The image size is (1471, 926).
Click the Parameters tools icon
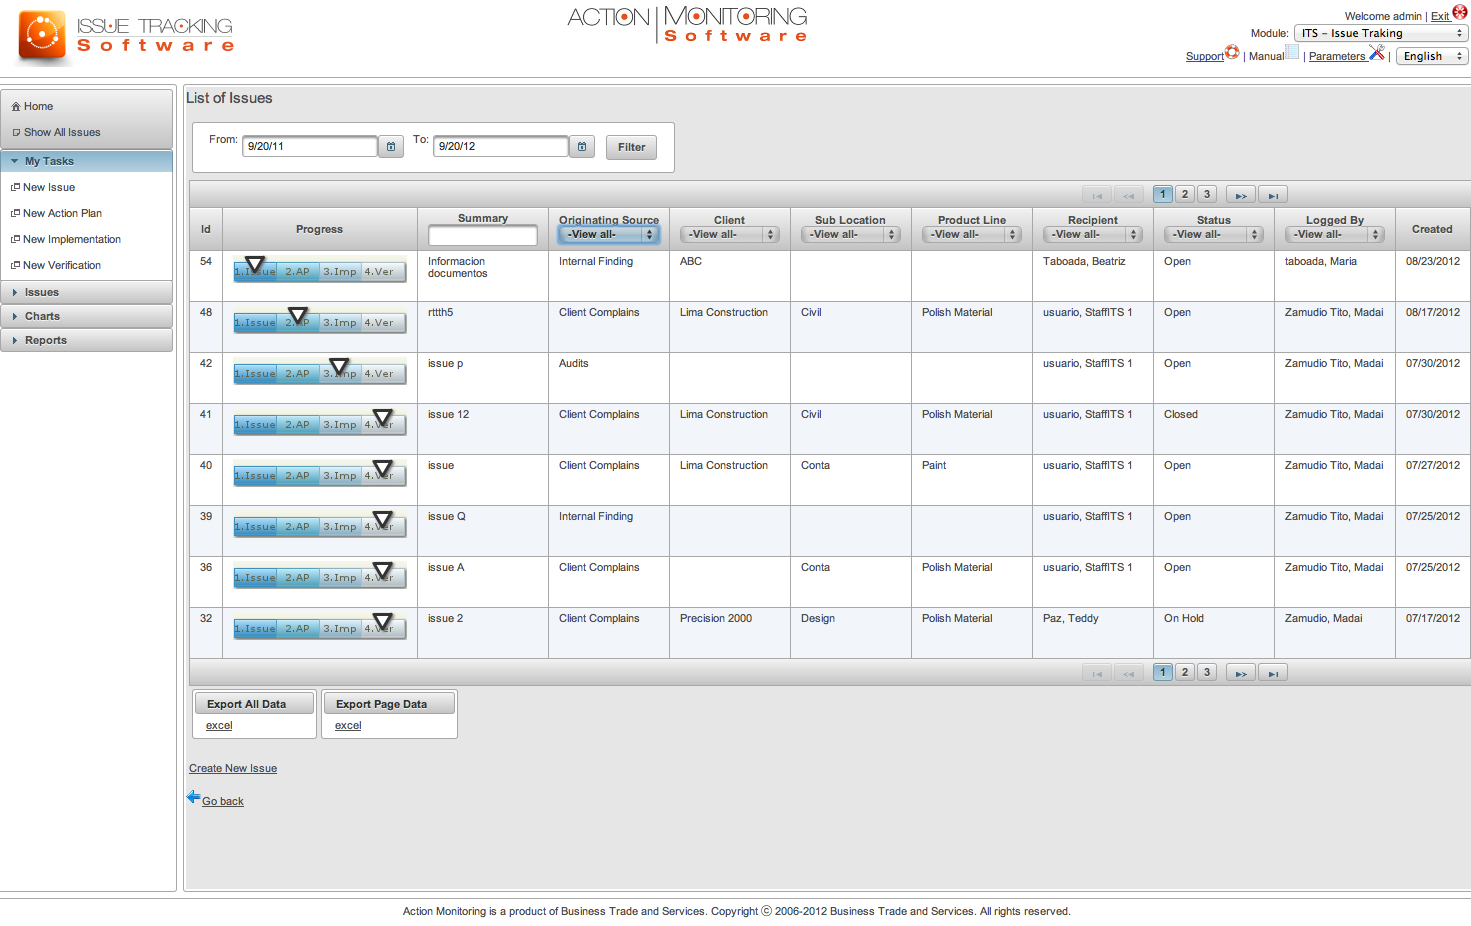pyautogui.click(x=1377, y=52)
